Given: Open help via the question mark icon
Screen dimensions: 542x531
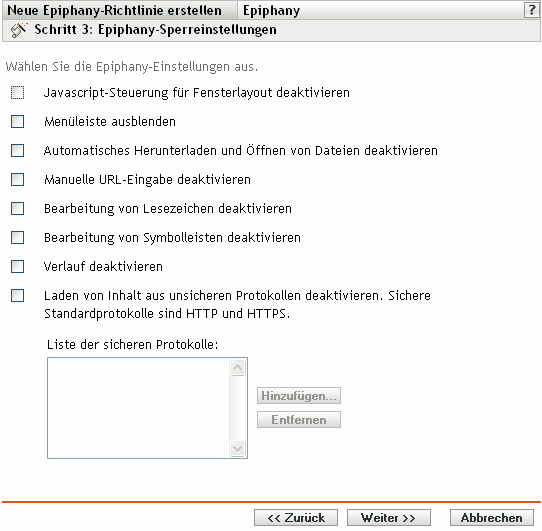Looking at the screenshot, I should pos(531,10).
